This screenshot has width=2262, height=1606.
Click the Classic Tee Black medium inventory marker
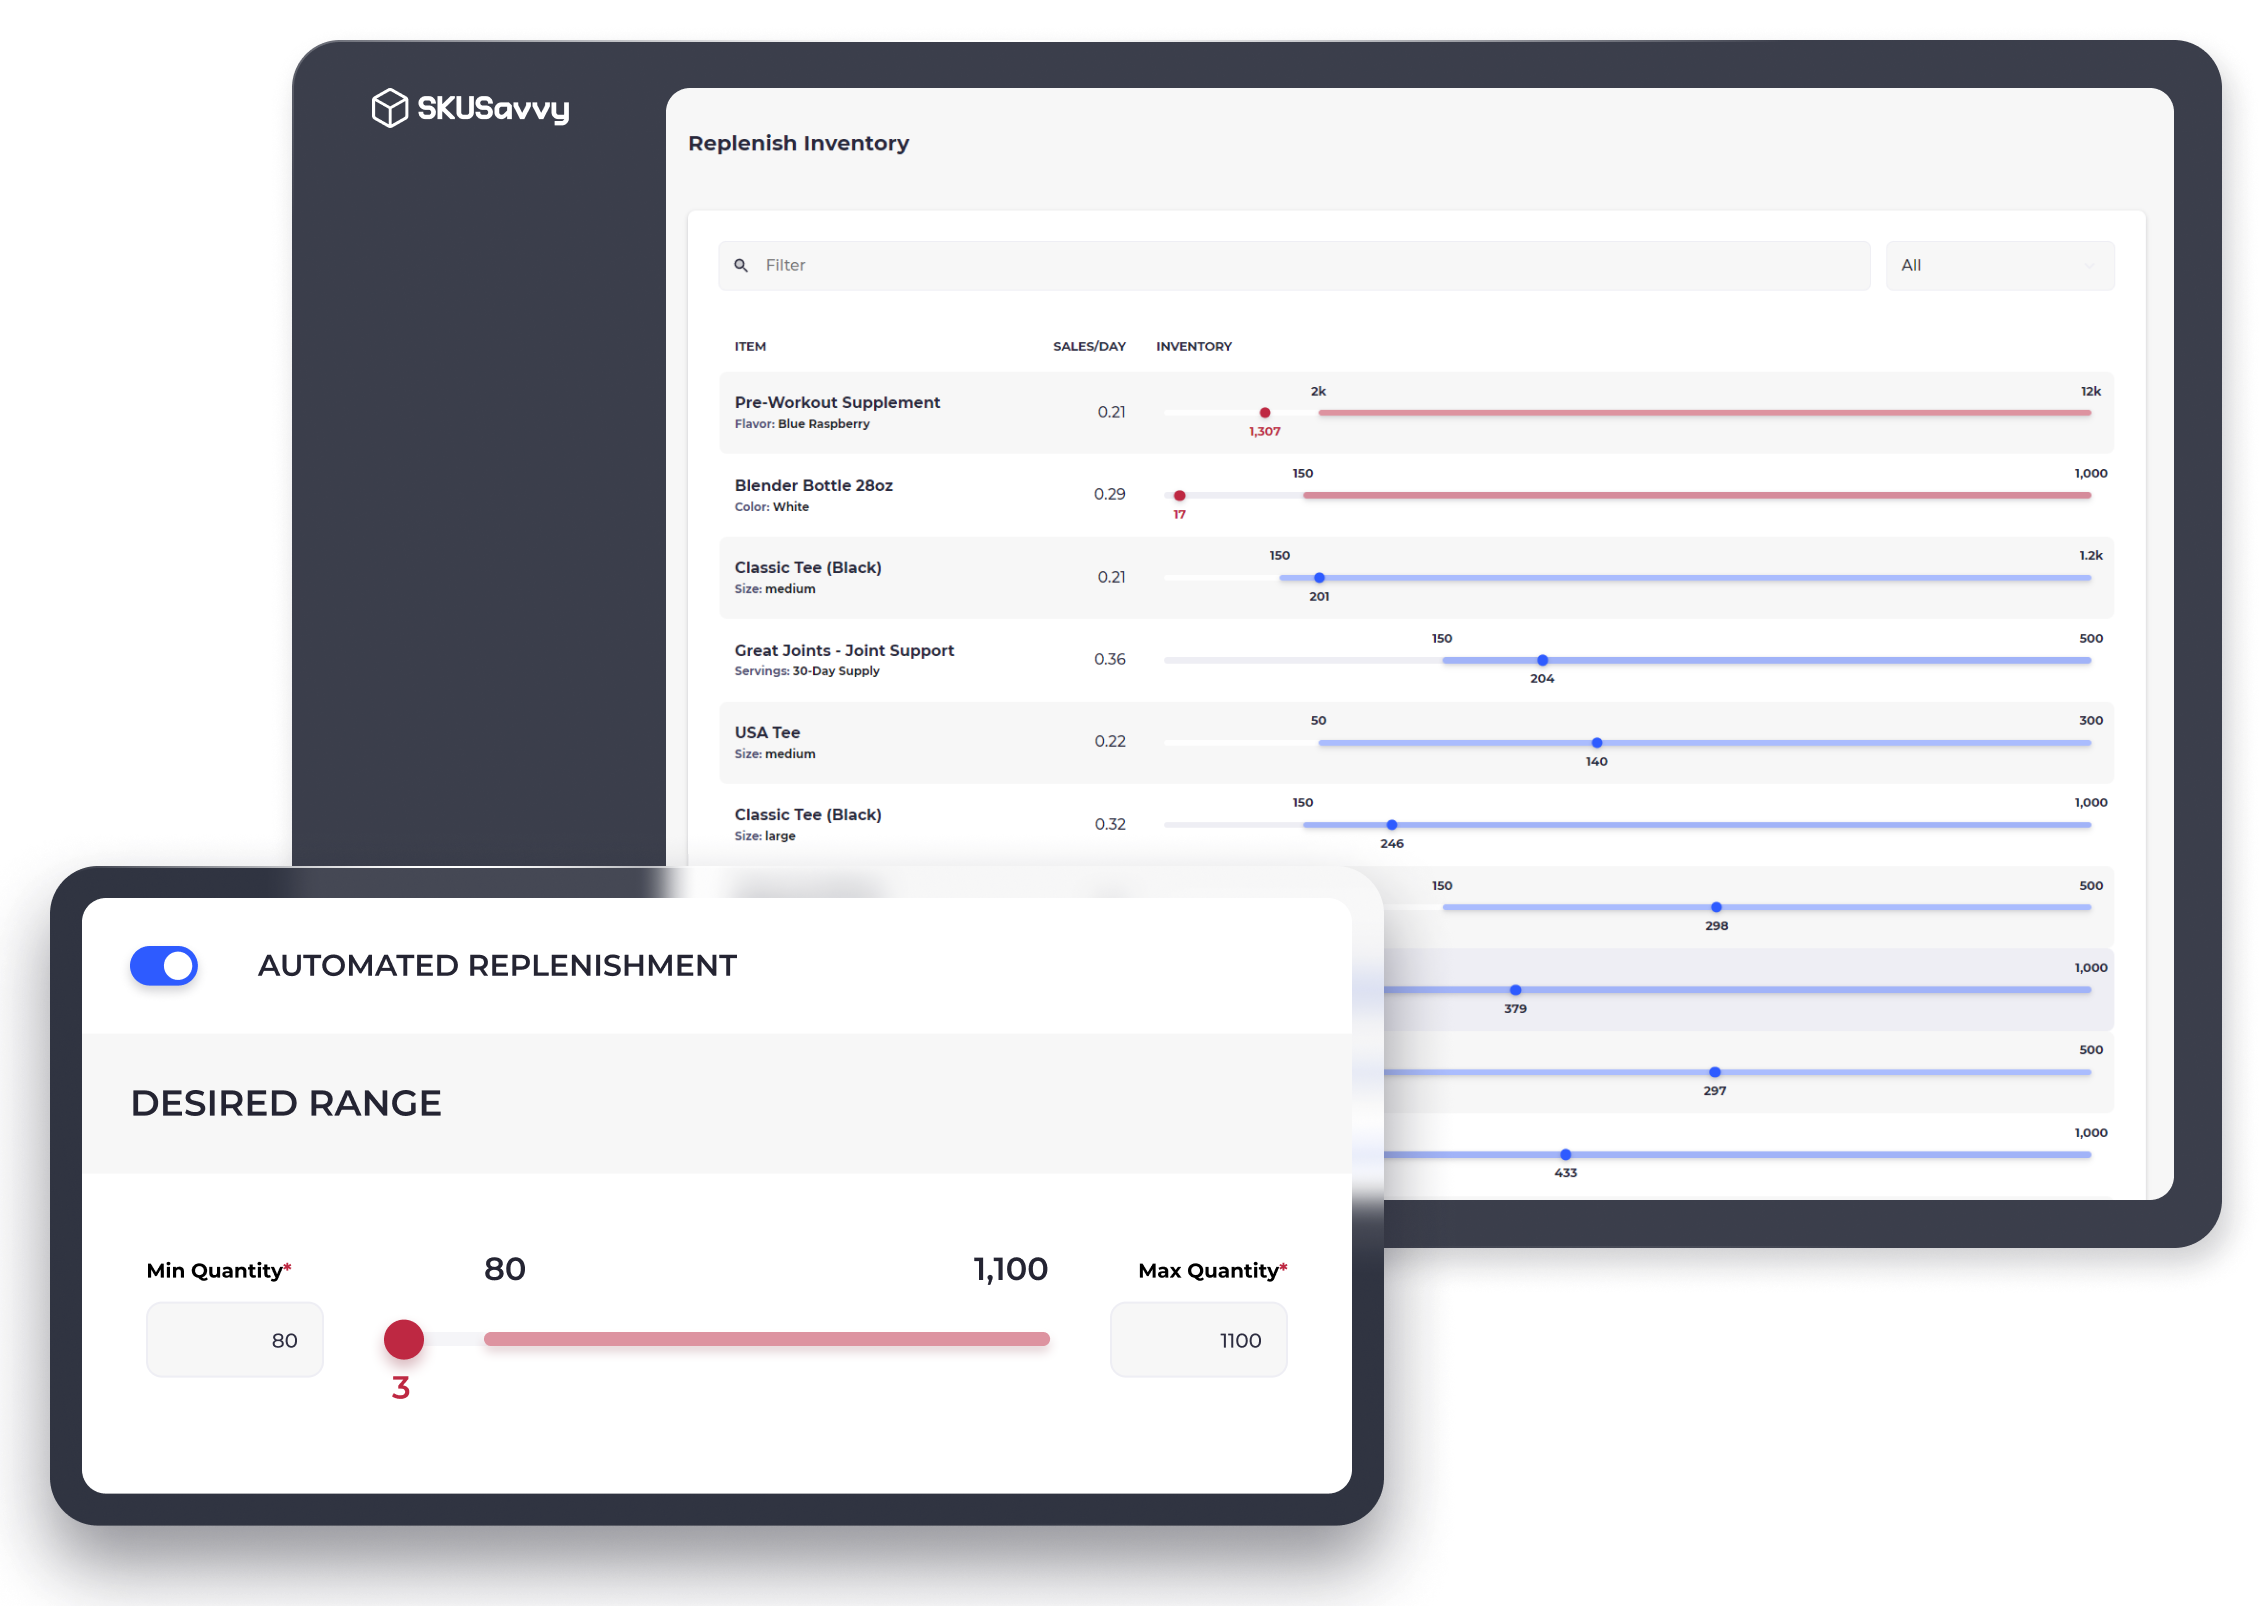tap(1319, 577)
